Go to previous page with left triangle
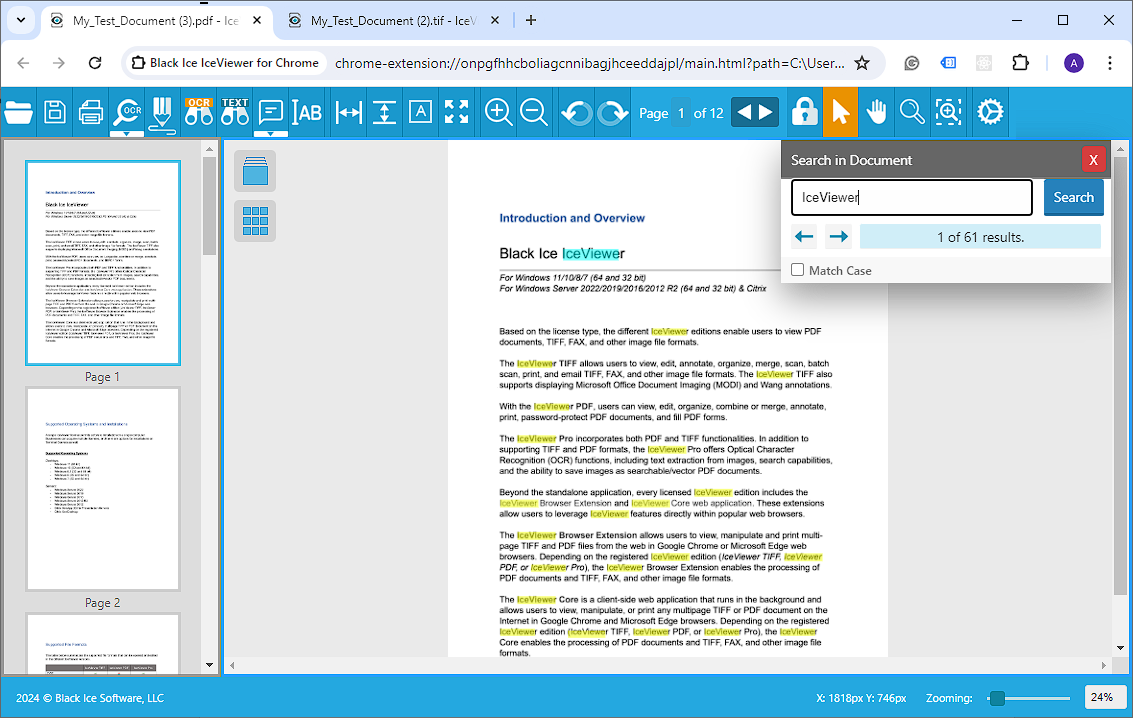This screenshot has width=1133, height=718. [743, 112]
